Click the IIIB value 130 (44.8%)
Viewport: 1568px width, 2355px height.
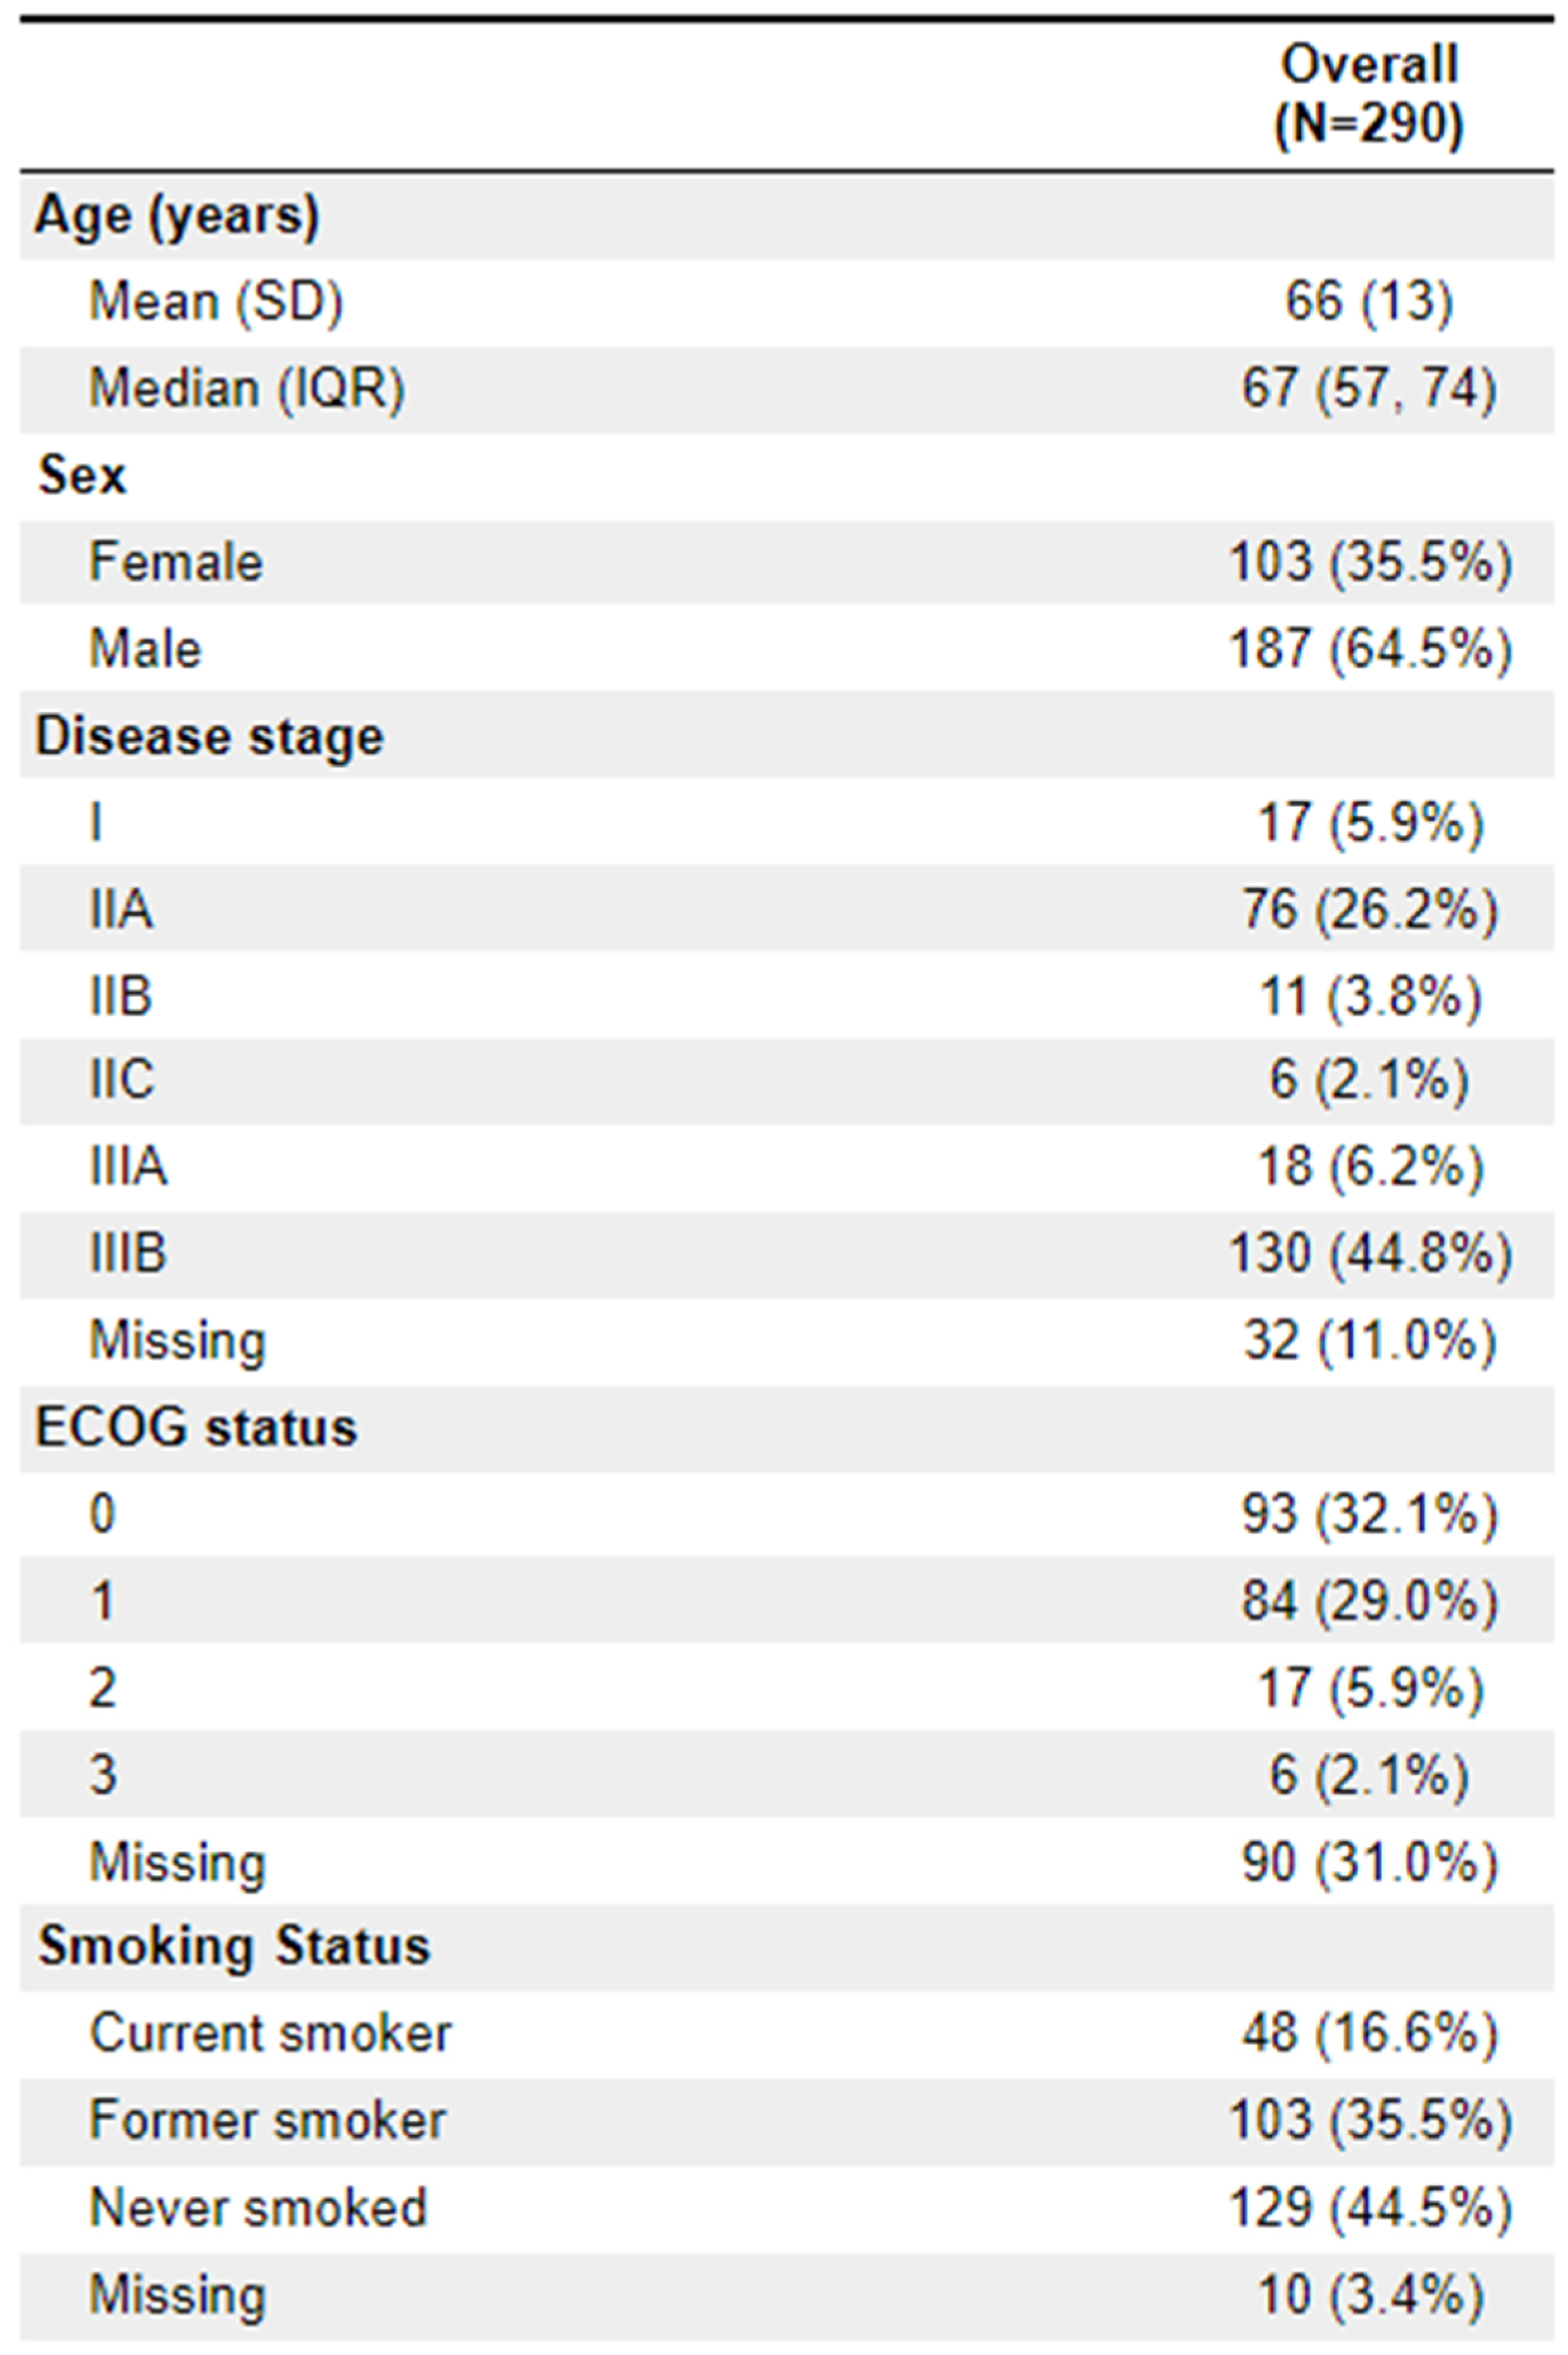coord(1369,1254)
